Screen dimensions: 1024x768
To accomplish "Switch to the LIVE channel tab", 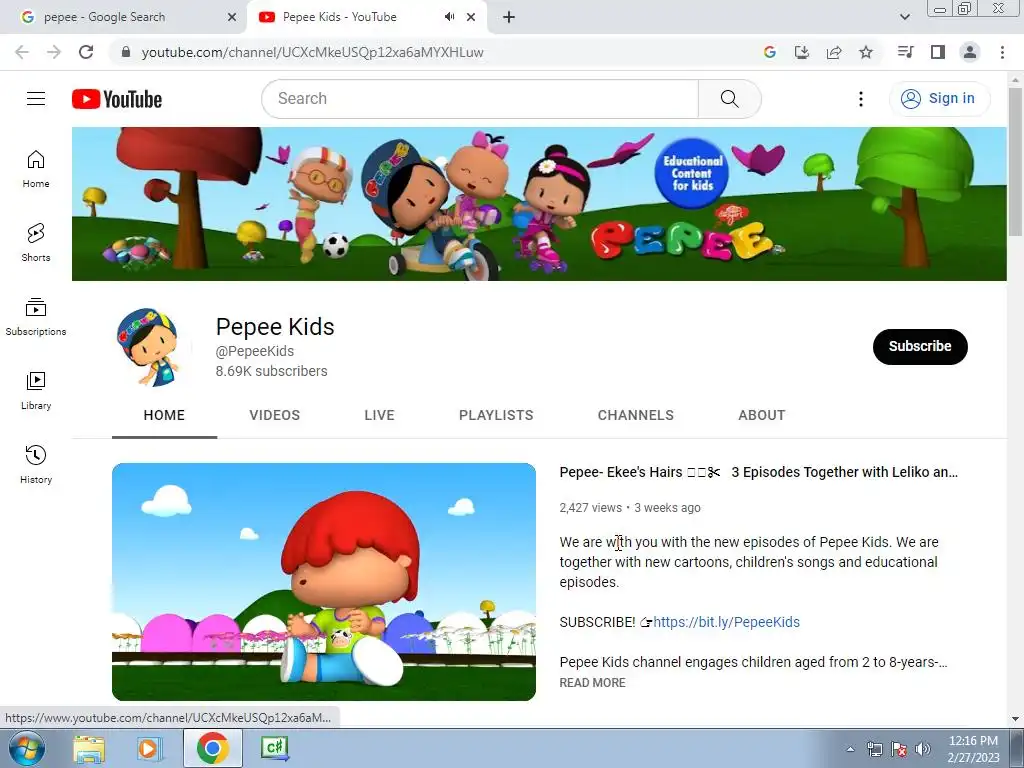I will click(x=379, y=415).
